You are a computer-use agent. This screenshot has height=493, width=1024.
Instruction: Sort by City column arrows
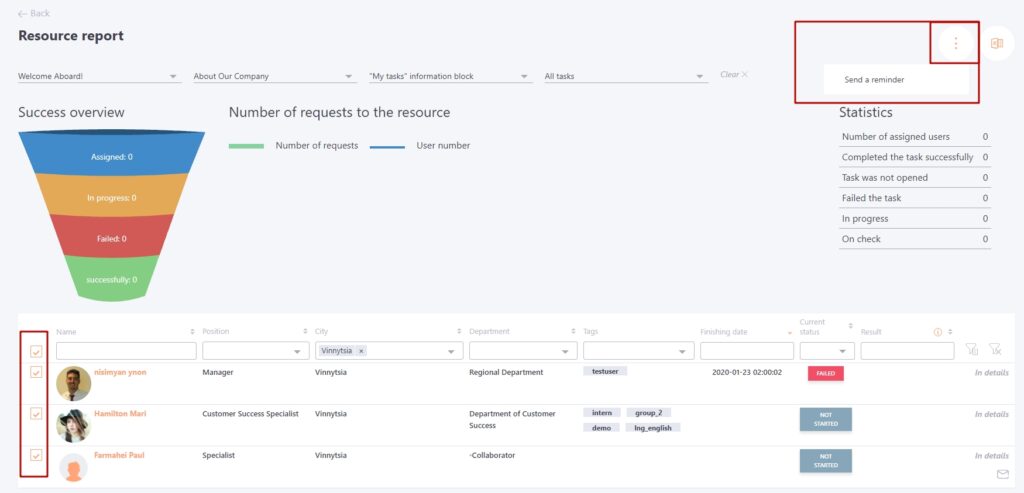coord(460,332)
